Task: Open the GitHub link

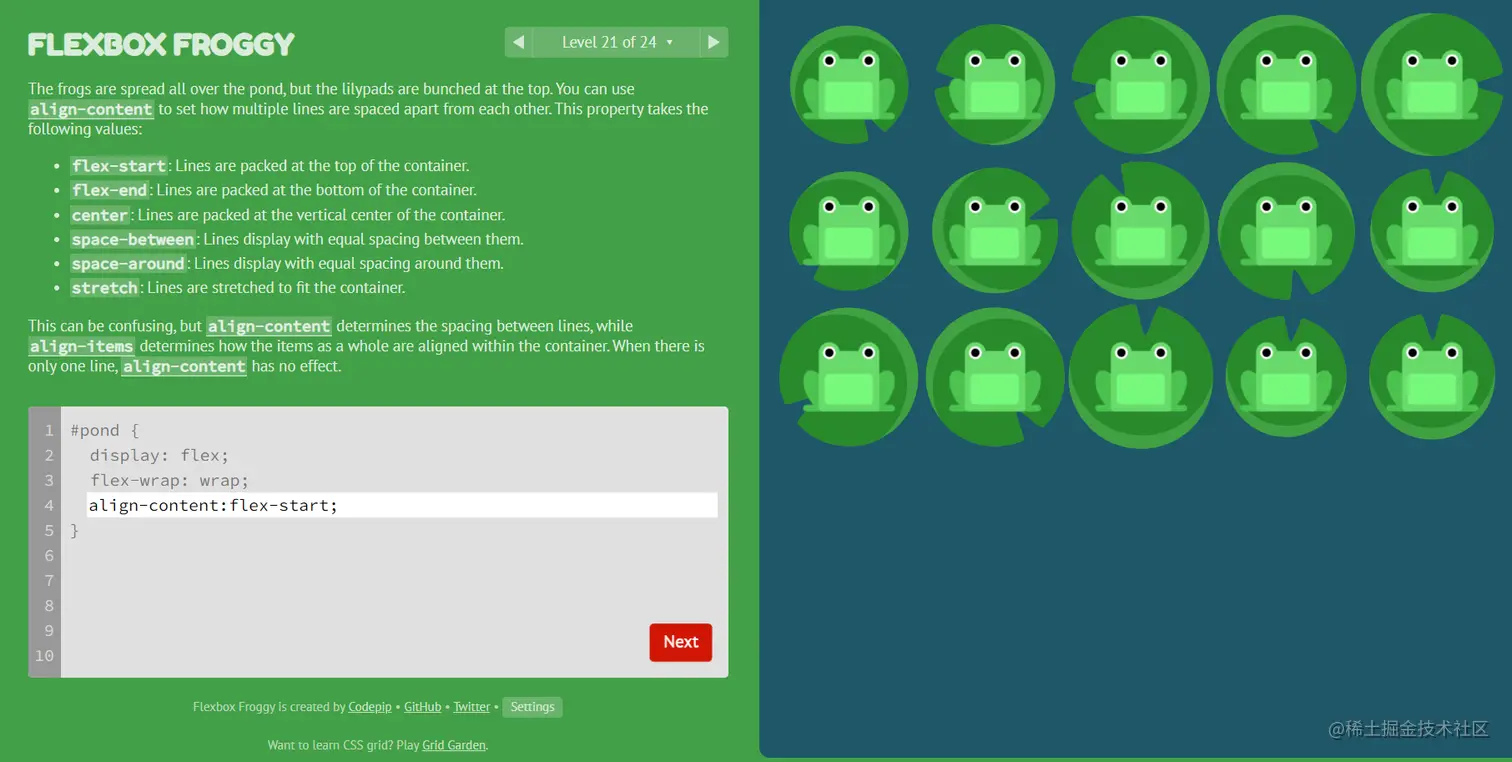Action: pos(422,707)
